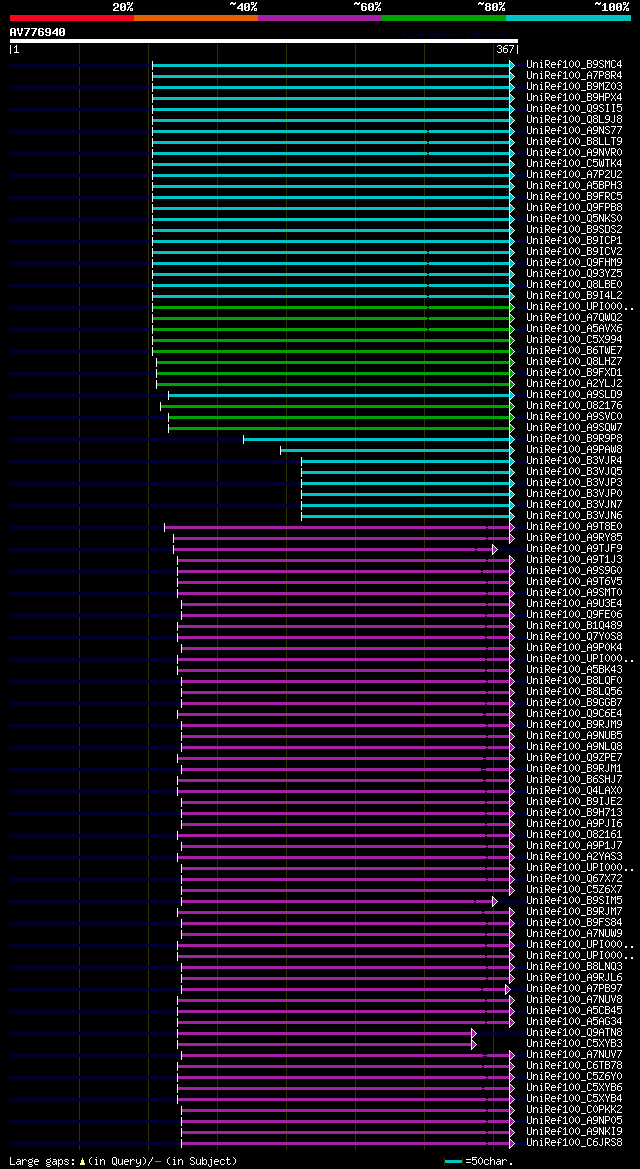Select the UniRef100_B9HPX4 label
The width and height of the screenshot is (640, 1169).
(x=574, y=98)
